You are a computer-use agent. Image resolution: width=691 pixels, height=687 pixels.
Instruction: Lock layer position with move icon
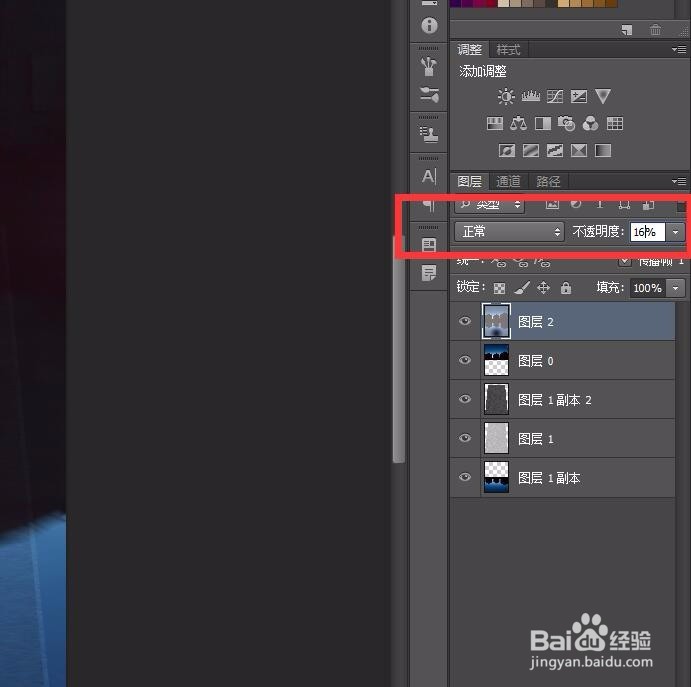point(543,288)
